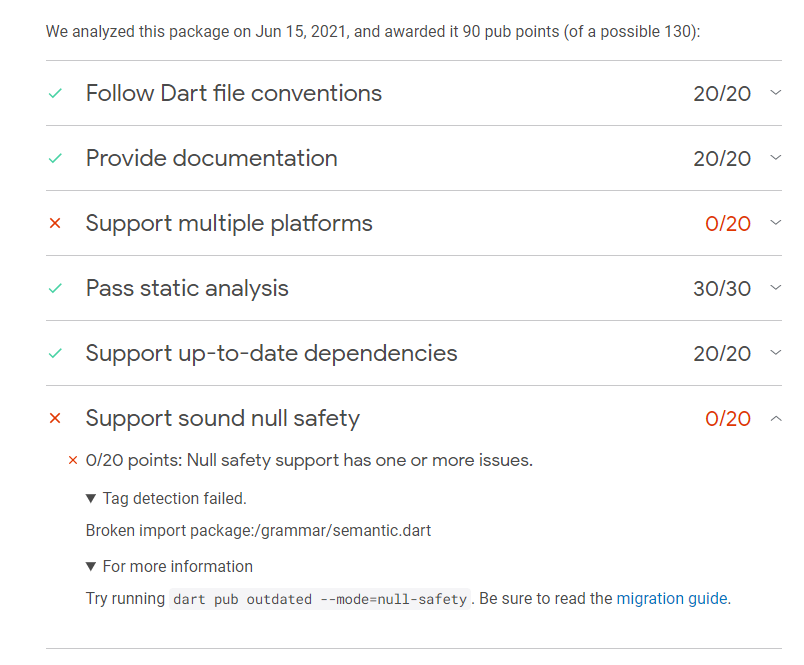Collapse the Tag detection failed disclosure triangle
The image size is (804, 665).
(91, 497)
